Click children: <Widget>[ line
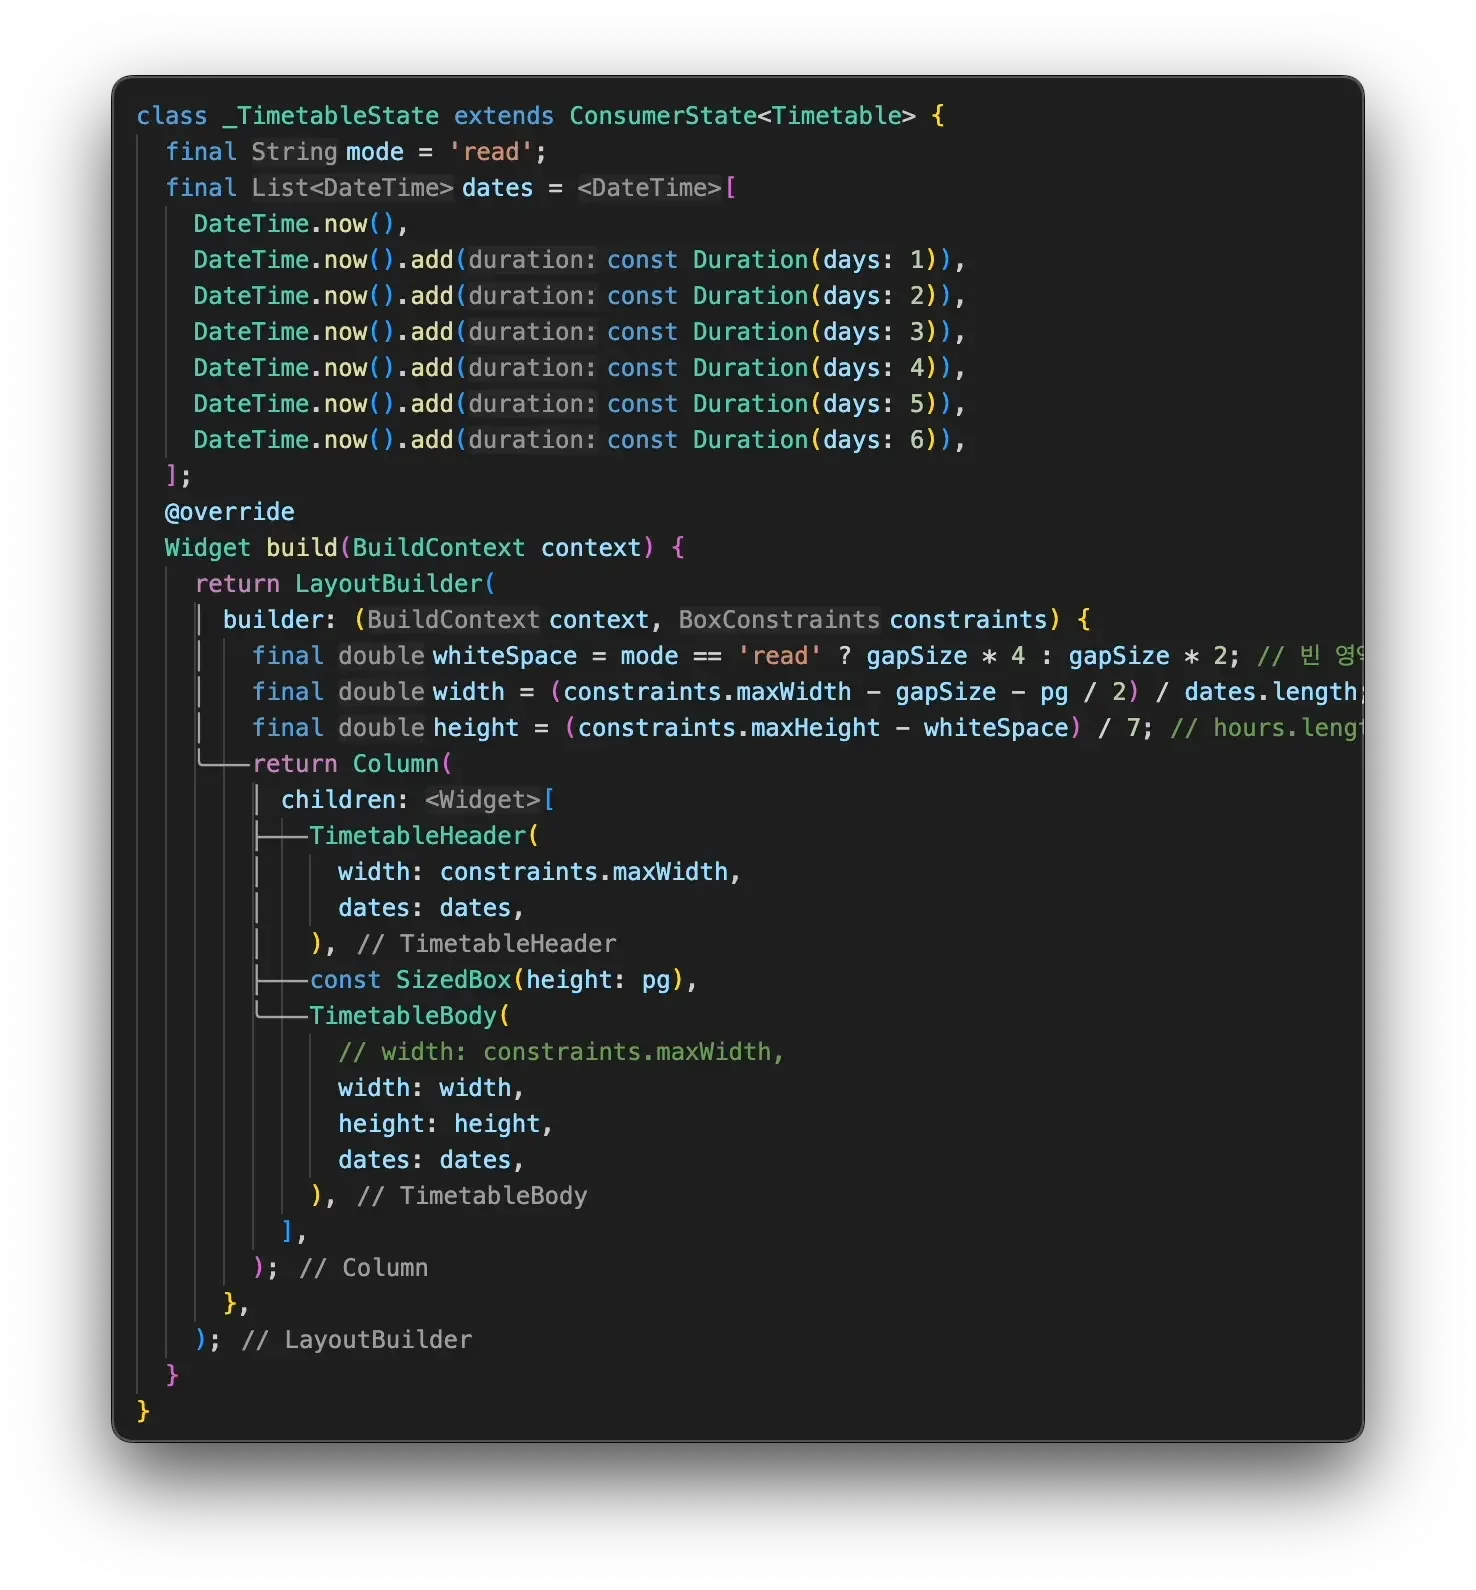This screenshot has height=1590, width=1476. tap(418, 800)
